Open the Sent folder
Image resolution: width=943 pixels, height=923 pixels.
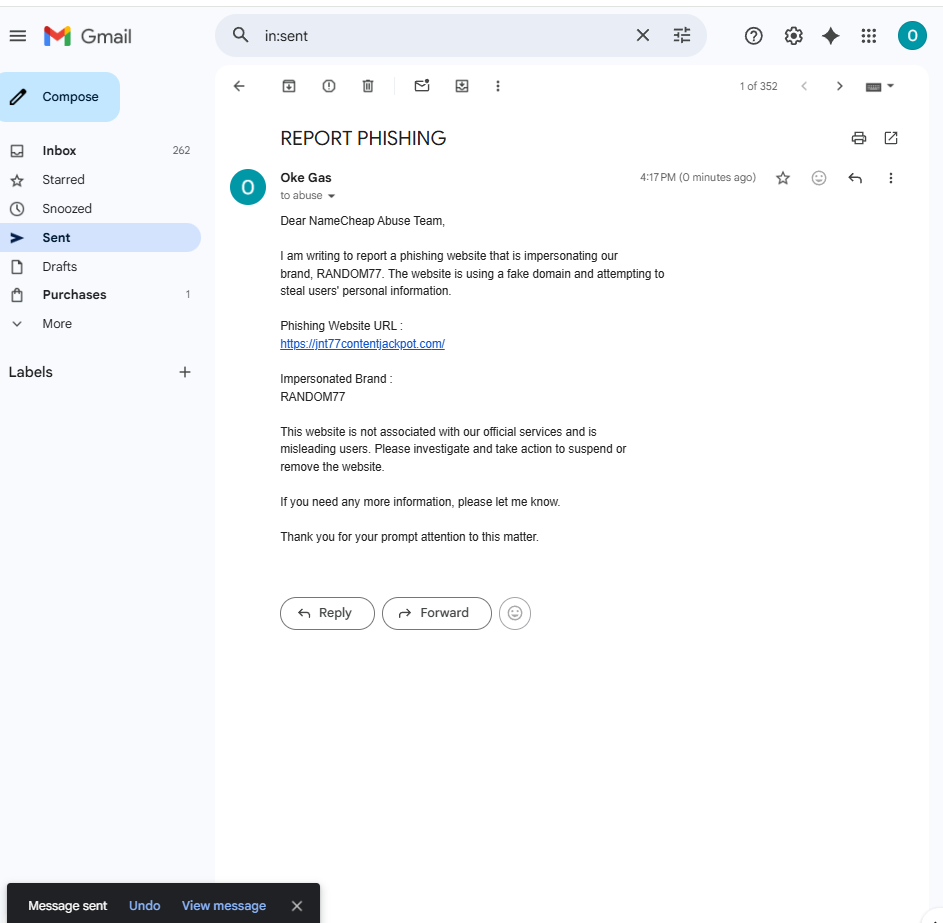click(100, 238)
